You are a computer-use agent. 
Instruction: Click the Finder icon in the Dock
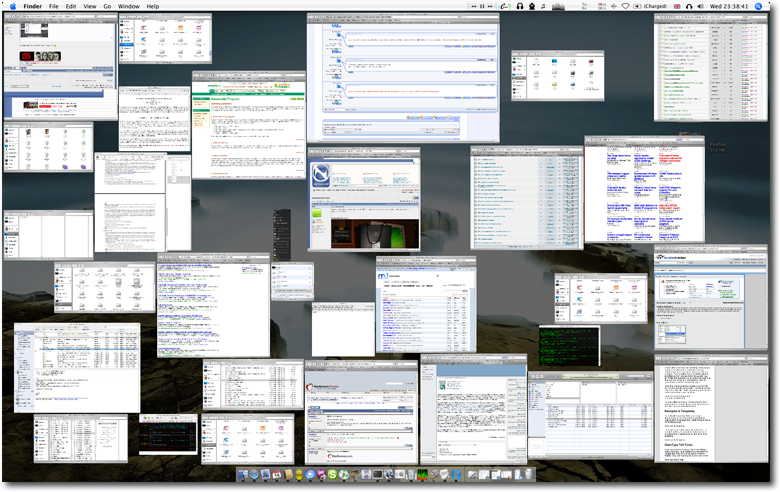coord(243,474)
